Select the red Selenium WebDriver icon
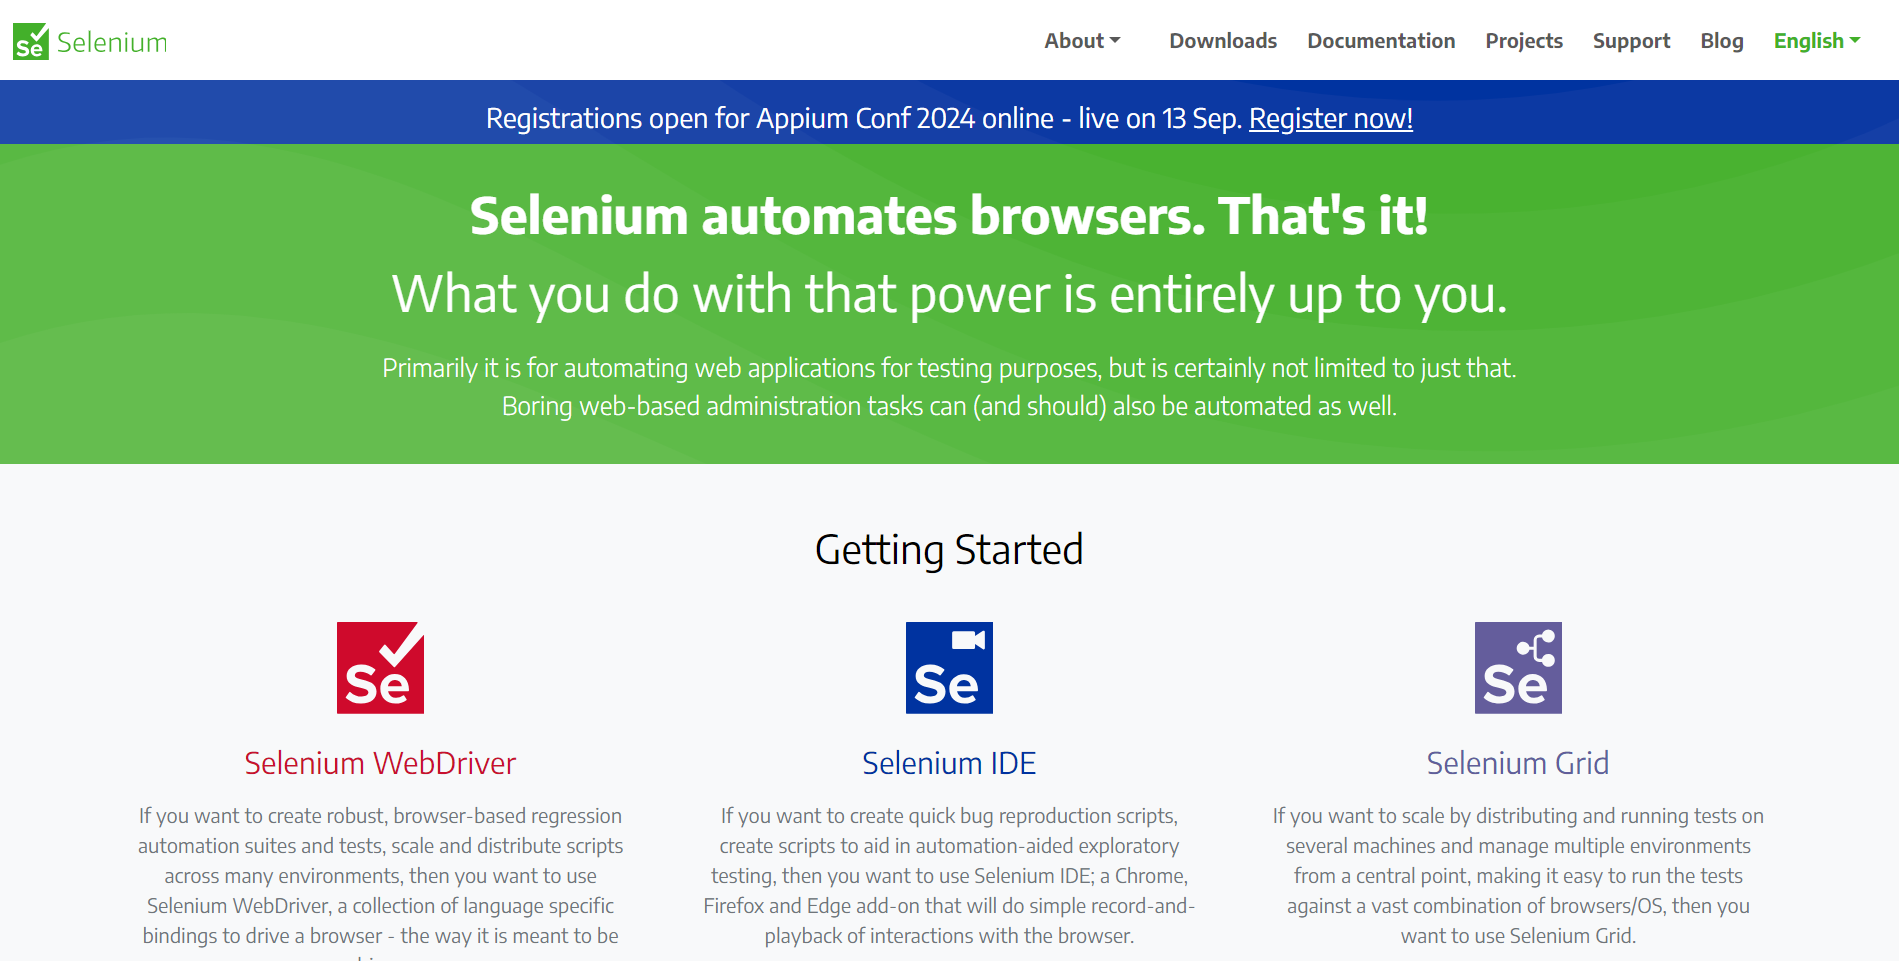The image size is (1899, 961). (380, 666)
